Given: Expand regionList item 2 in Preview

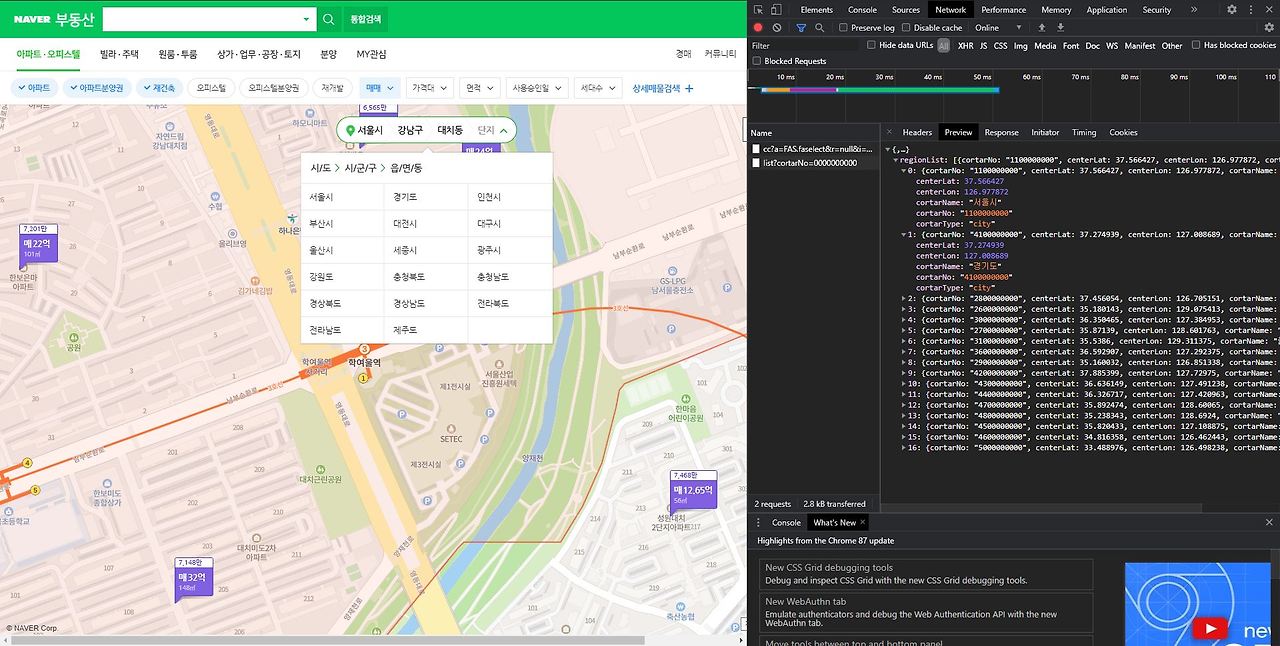Looking at the screenshot, I should click(x=905, y=298).
